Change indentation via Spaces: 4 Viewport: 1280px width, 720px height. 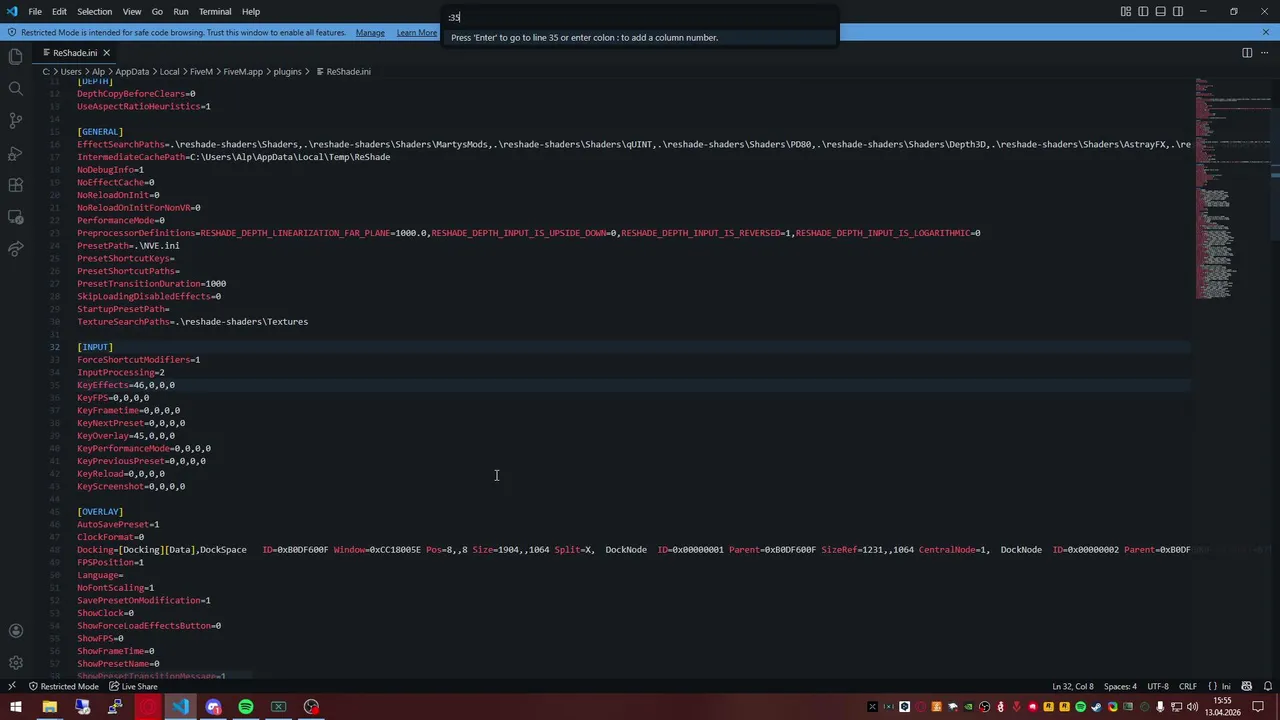pyautogui.click(x=1120, y=687)
